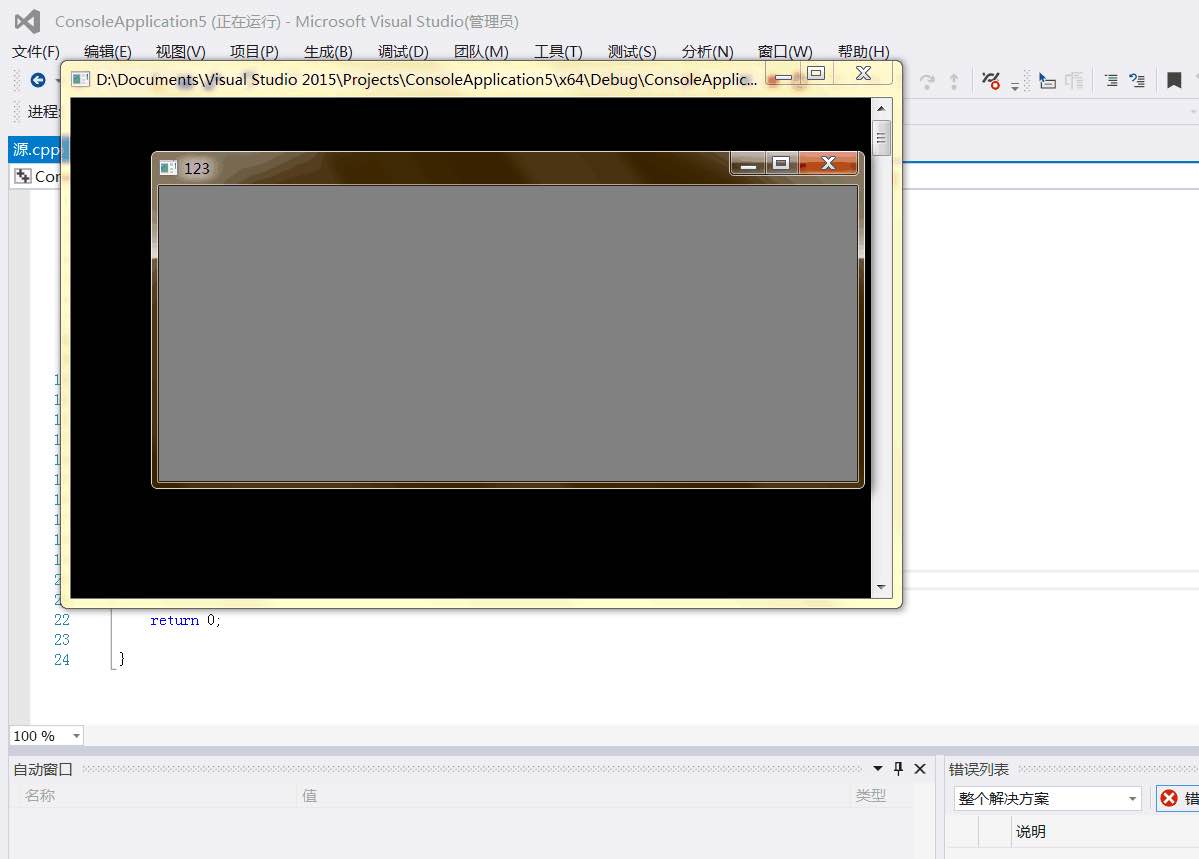Screen dimensions: 1199x859
Task: Click line number 22 in the gutter
Action: (x=62, y=620)
